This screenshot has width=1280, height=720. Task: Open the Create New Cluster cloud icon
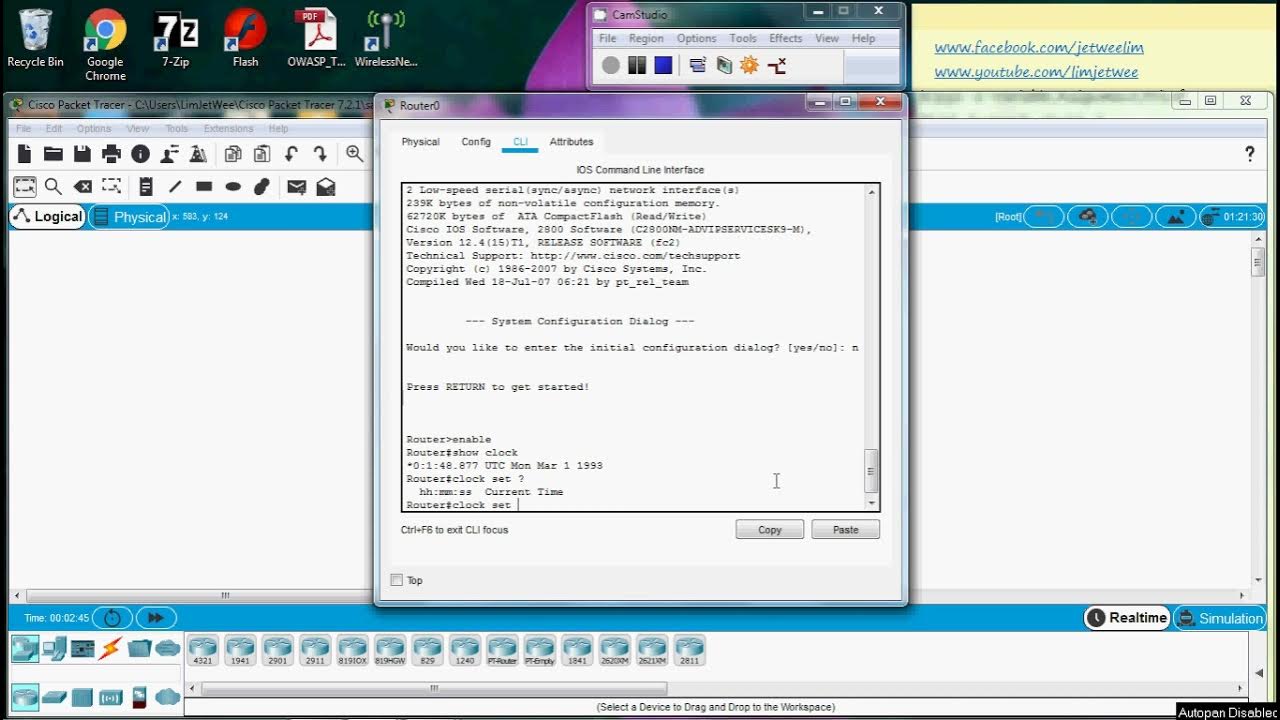point(1088,217)
